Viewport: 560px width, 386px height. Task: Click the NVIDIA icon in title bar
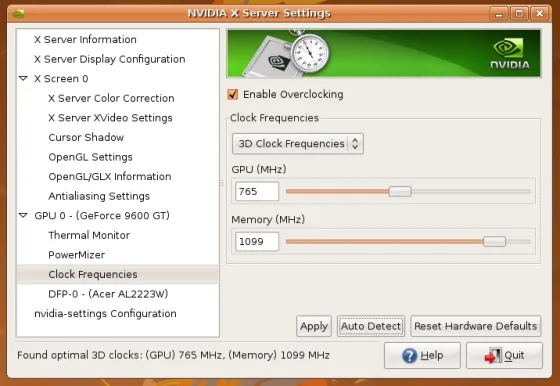click(x=18, y=14)
